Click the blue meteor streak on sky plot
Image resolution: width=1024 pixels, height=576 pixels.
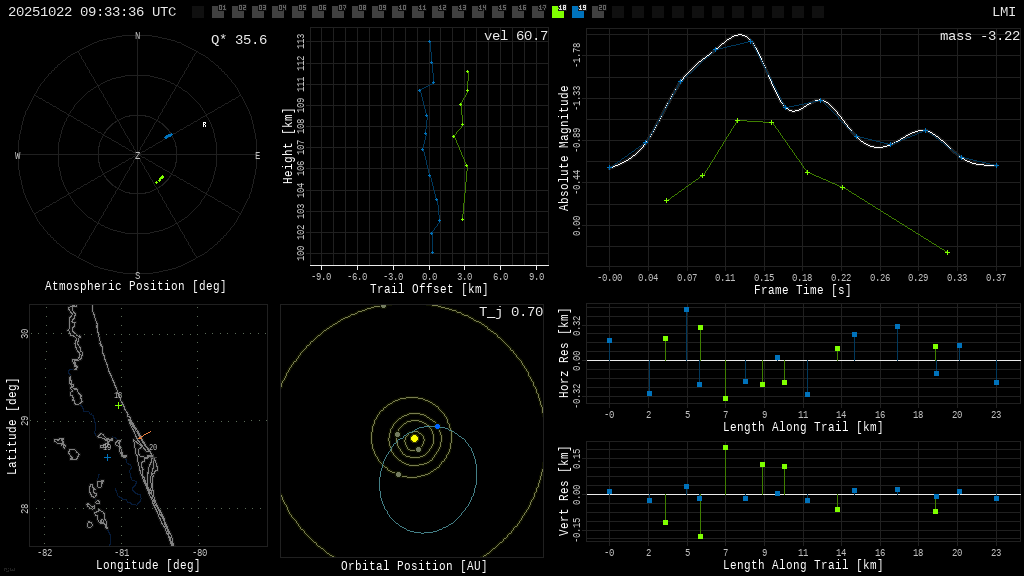coord(168,135)
